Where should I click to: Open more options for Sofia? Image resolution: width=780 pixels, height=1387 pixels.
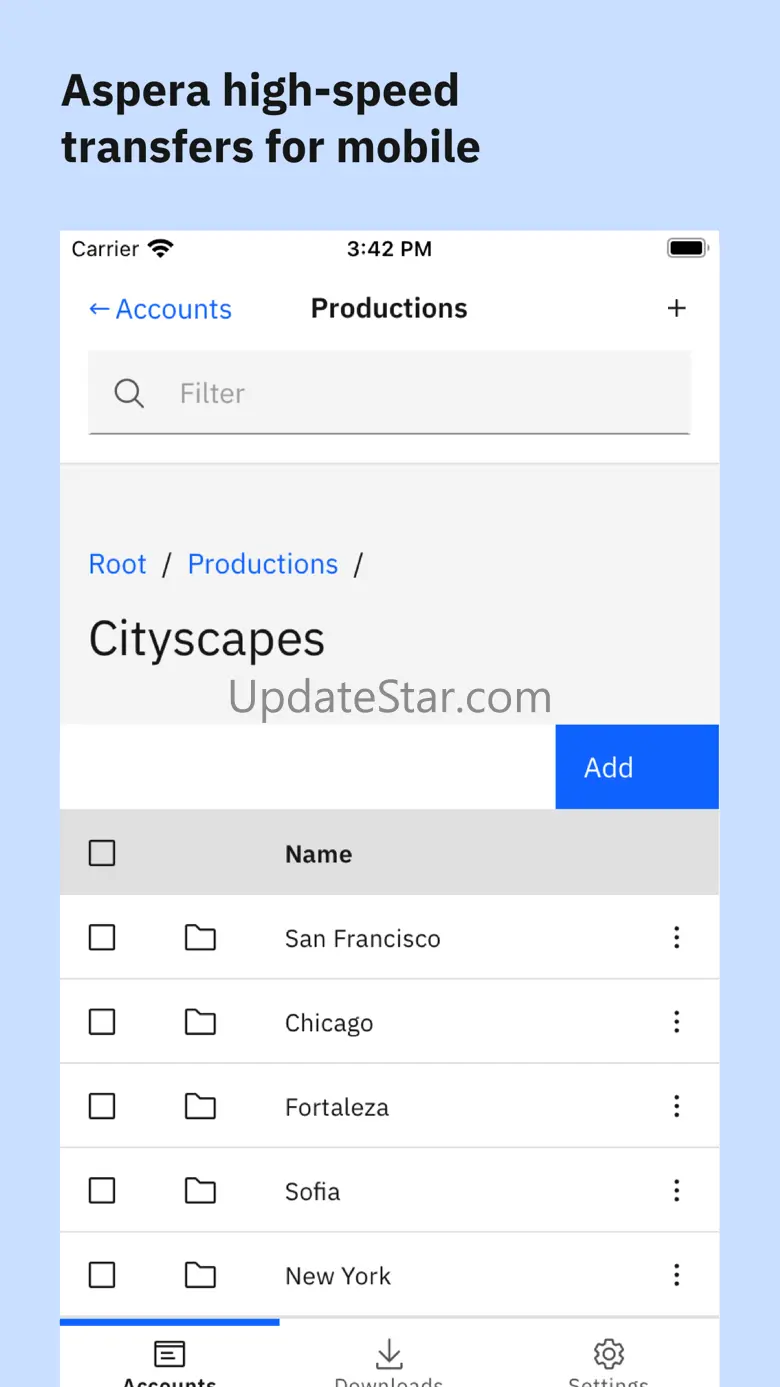677,1190
